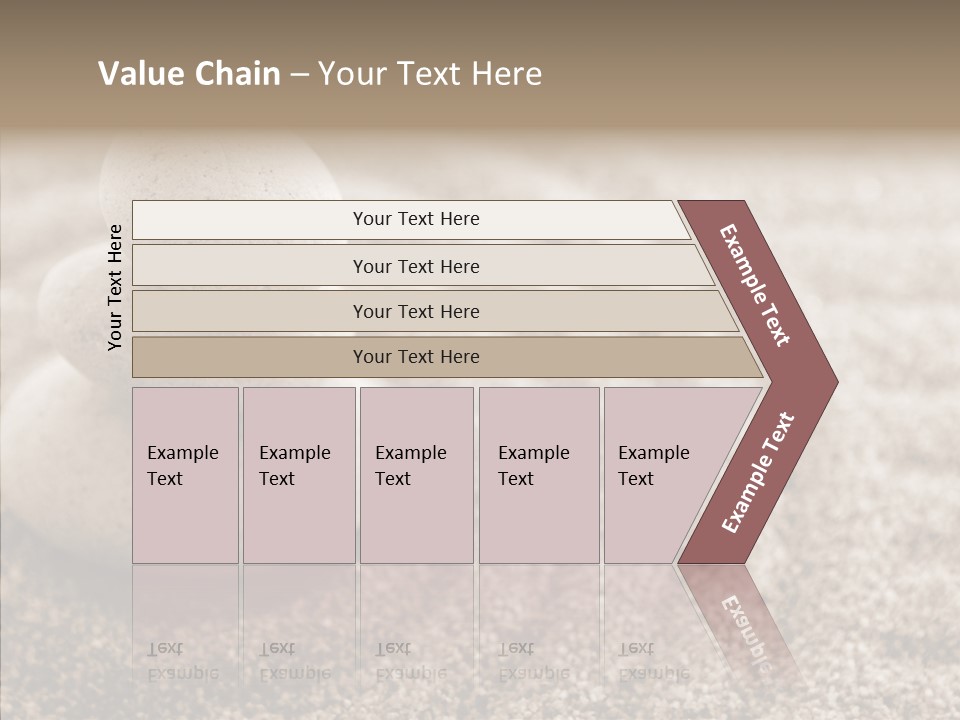Click the bold Value Chain words
Image resolution: width=960 pixels, height=720 pixels.
[x=189, y=73]
